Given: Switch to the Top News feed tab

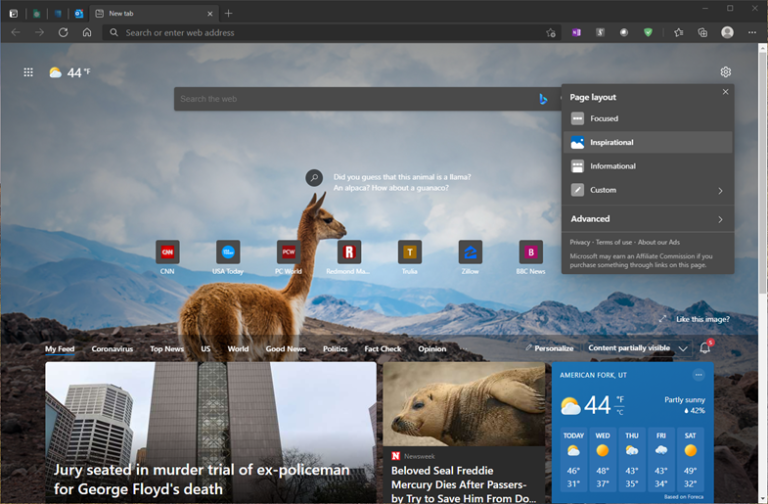Looking at the screenshot, I should coord(167,349).
